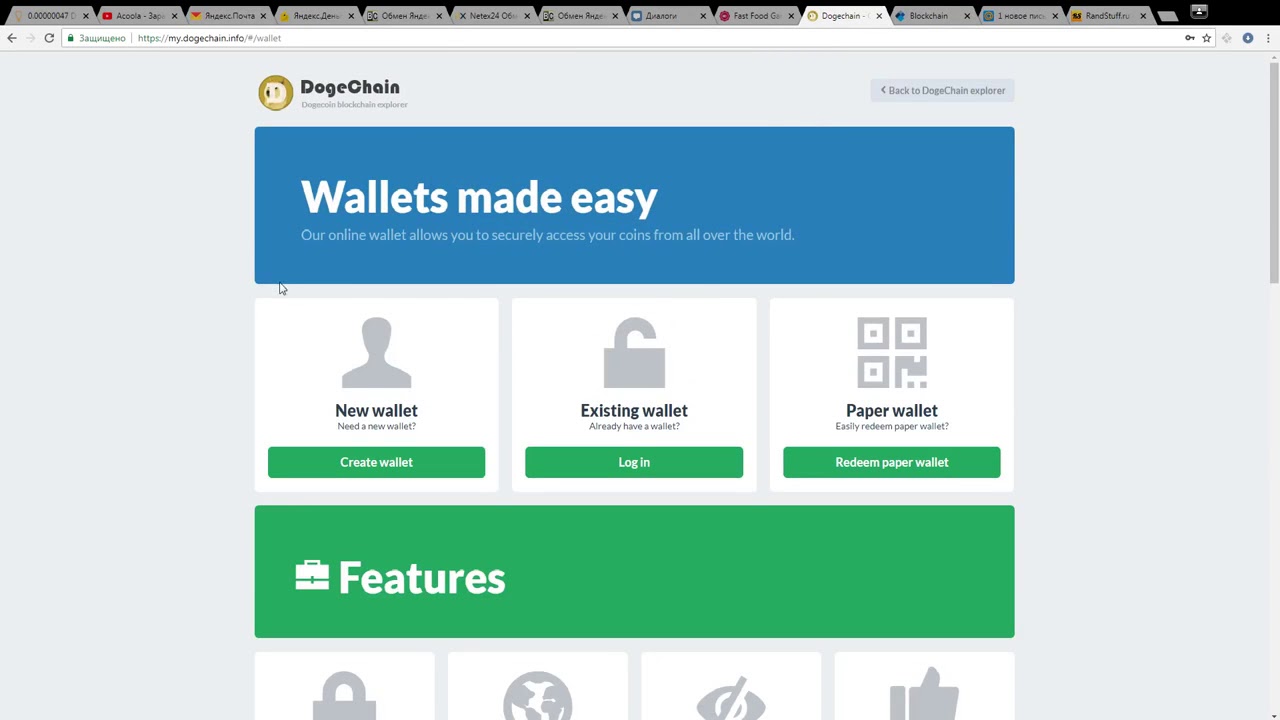Screen dimensions: 1280x720
Task: Click the DogeChain title text
Action: coord(350,87)
